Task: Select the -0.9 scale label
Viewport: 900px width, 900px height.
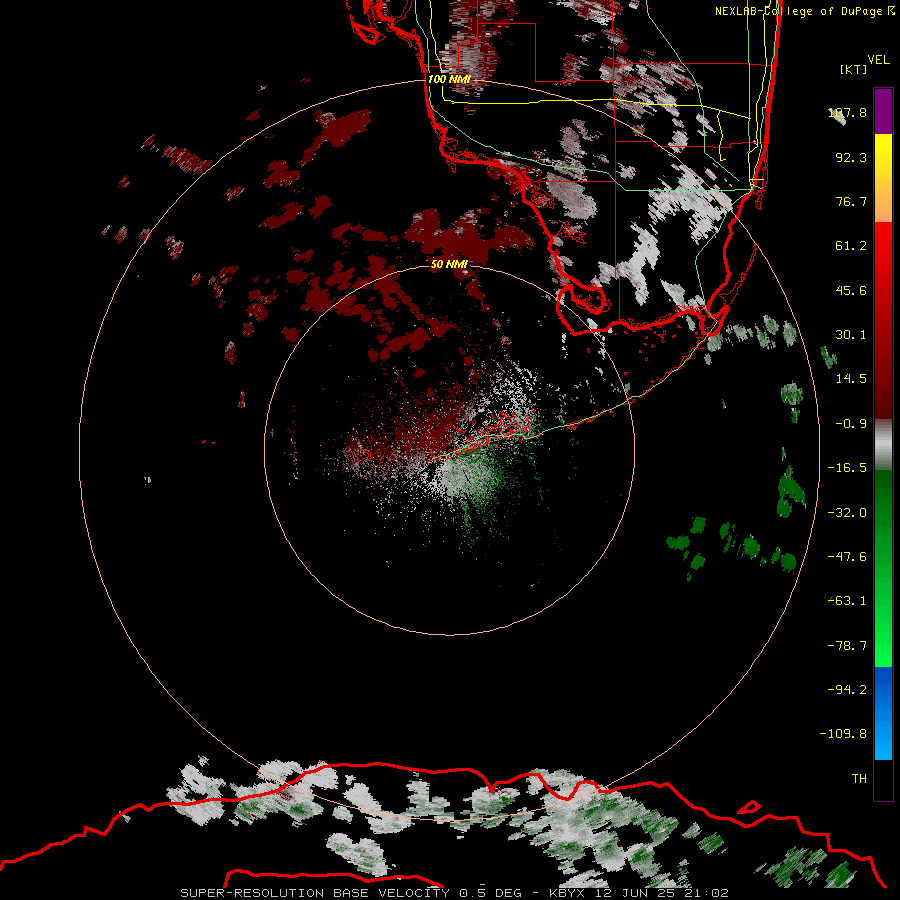Action: pos(851,424)
